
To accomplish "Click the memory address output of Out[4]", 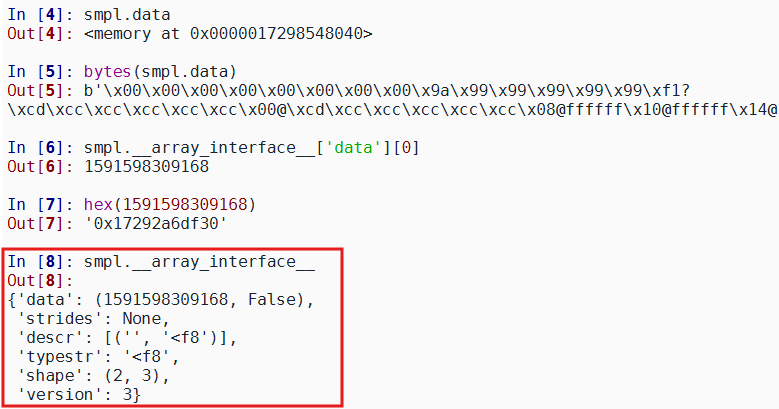I will [228, 33].
